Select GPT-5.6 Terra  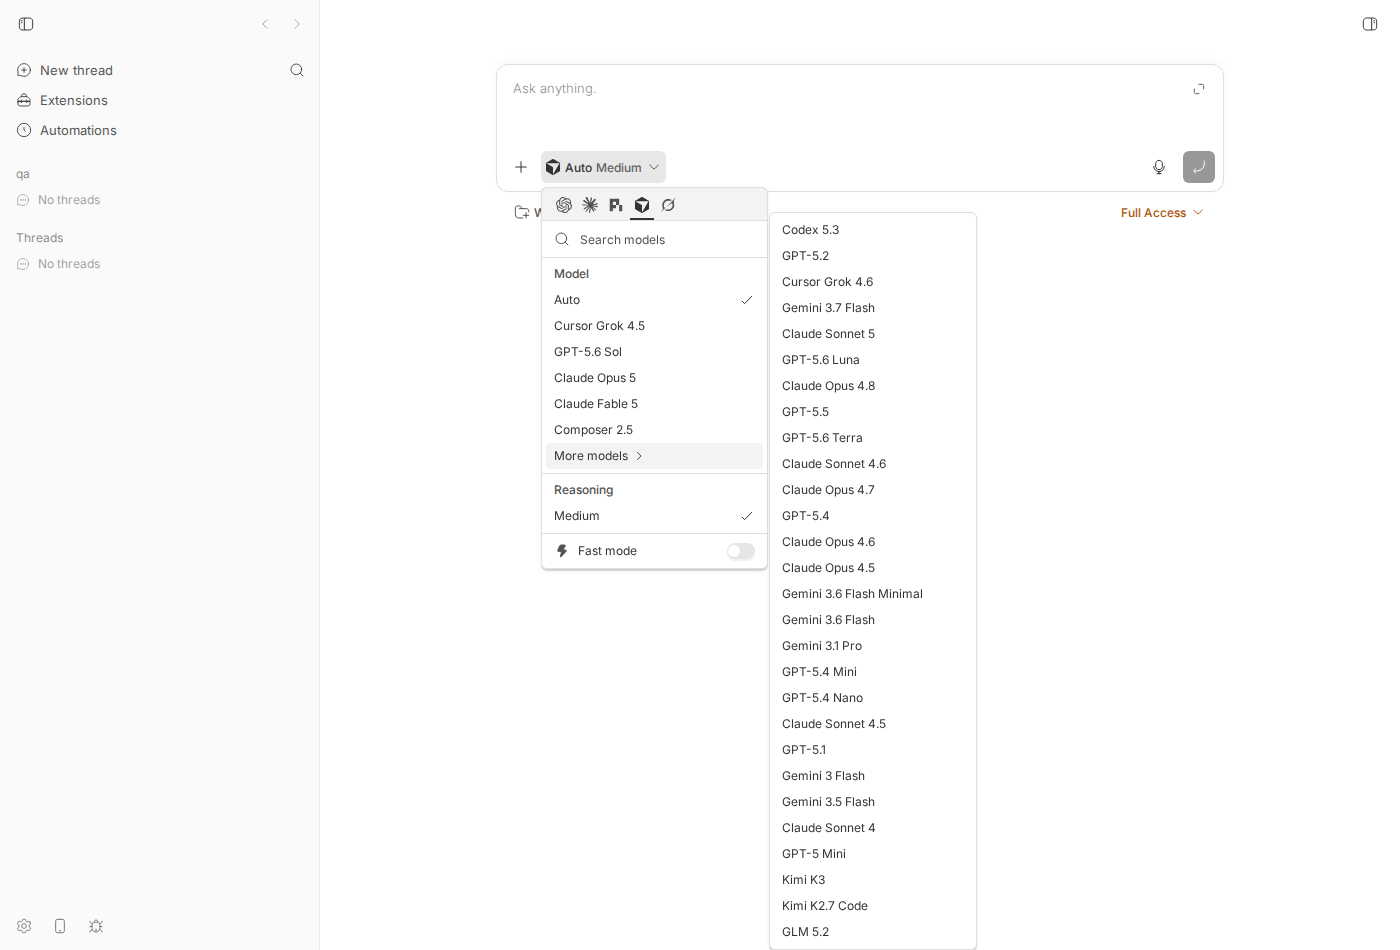pos(873,438)
